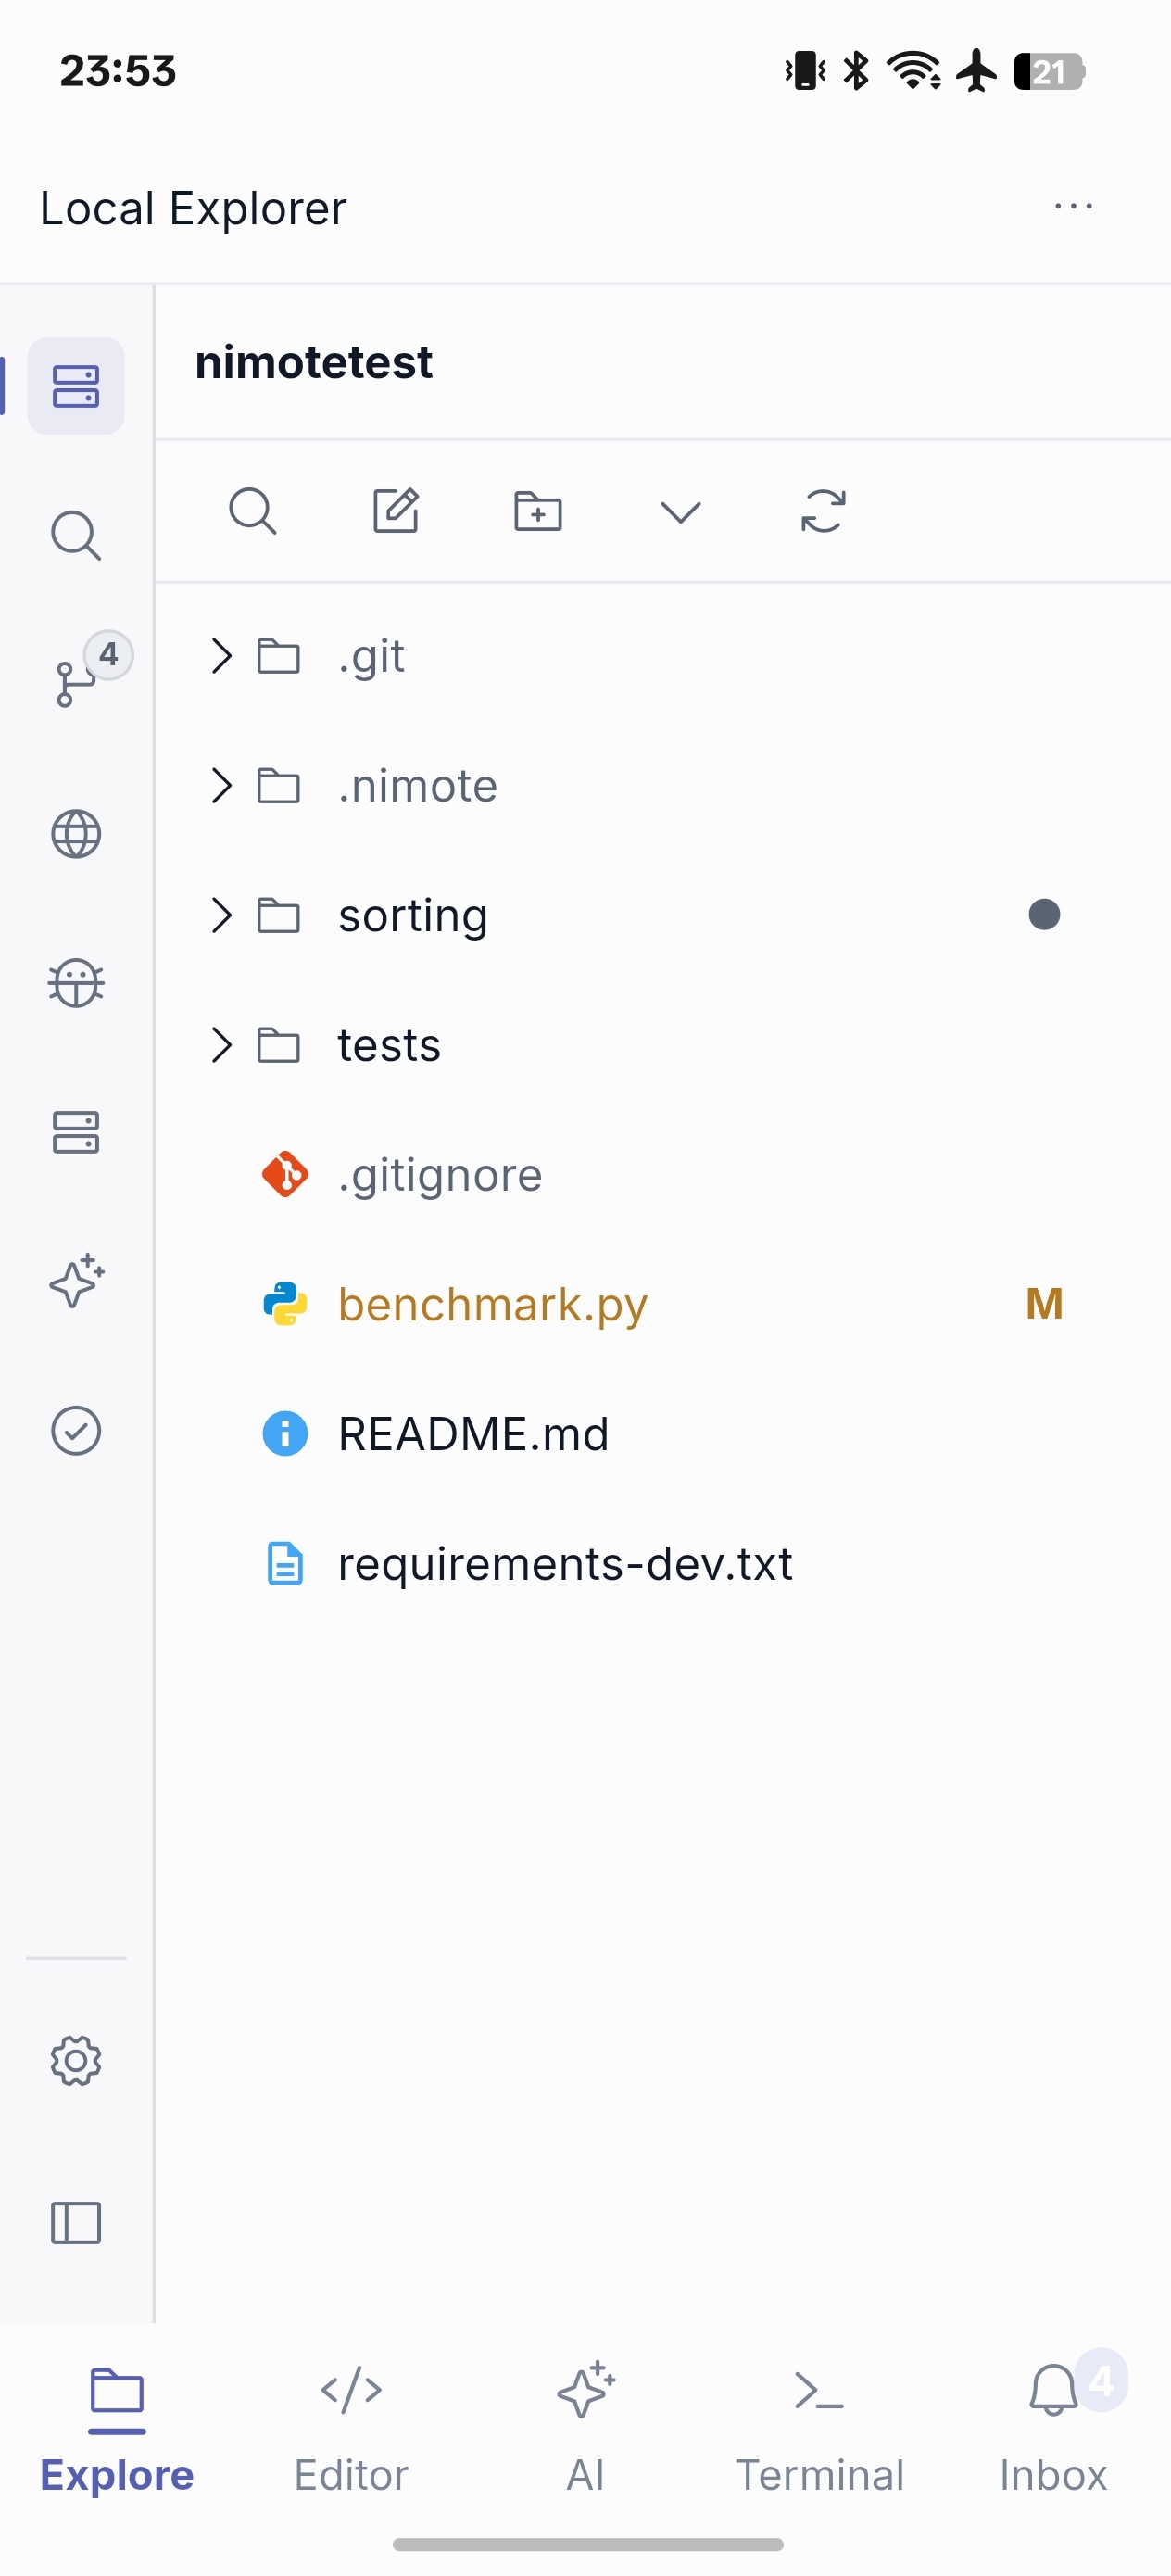Open the AI sparkle icon in sidebar
This screenshot has width=1171, height=2576.
tap(76, 1281)
